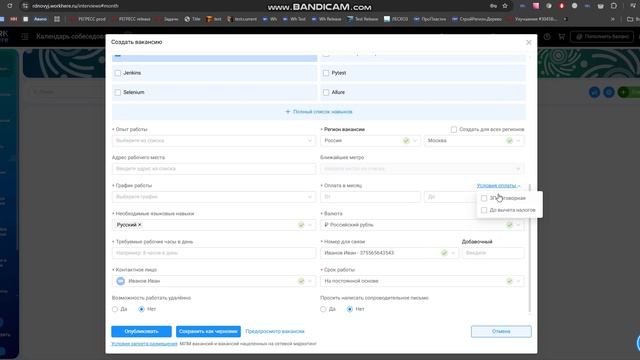This screenshot has width=640, height=360.
Task: Tick the Pytest skill checkbox
Action: point(326,73)
